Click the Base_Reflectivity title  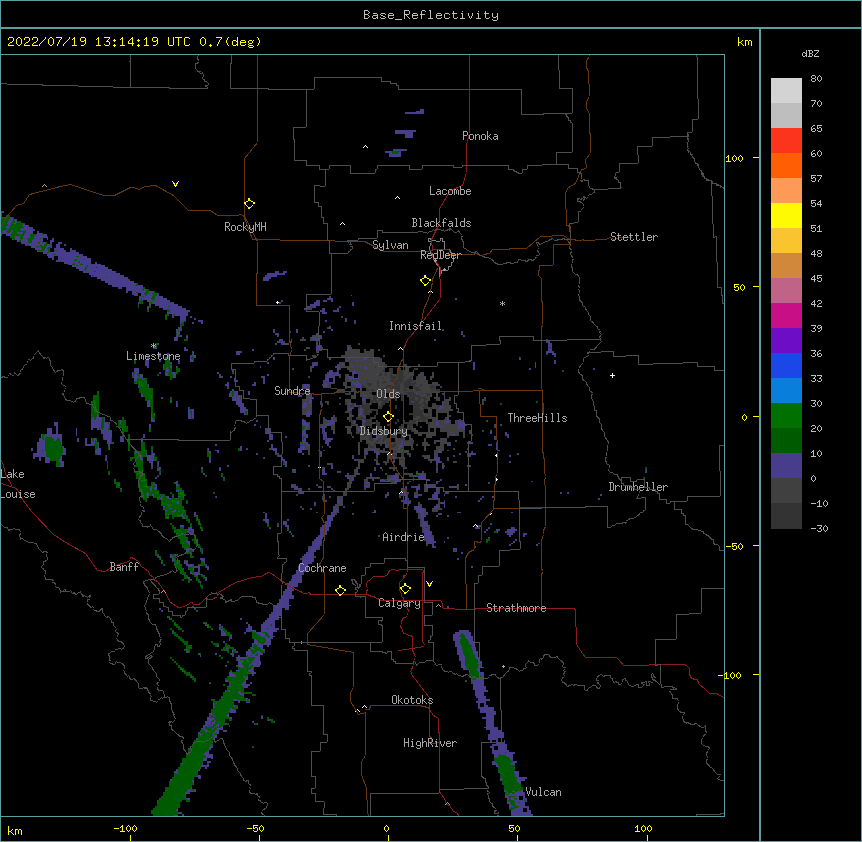click(431, 15)
